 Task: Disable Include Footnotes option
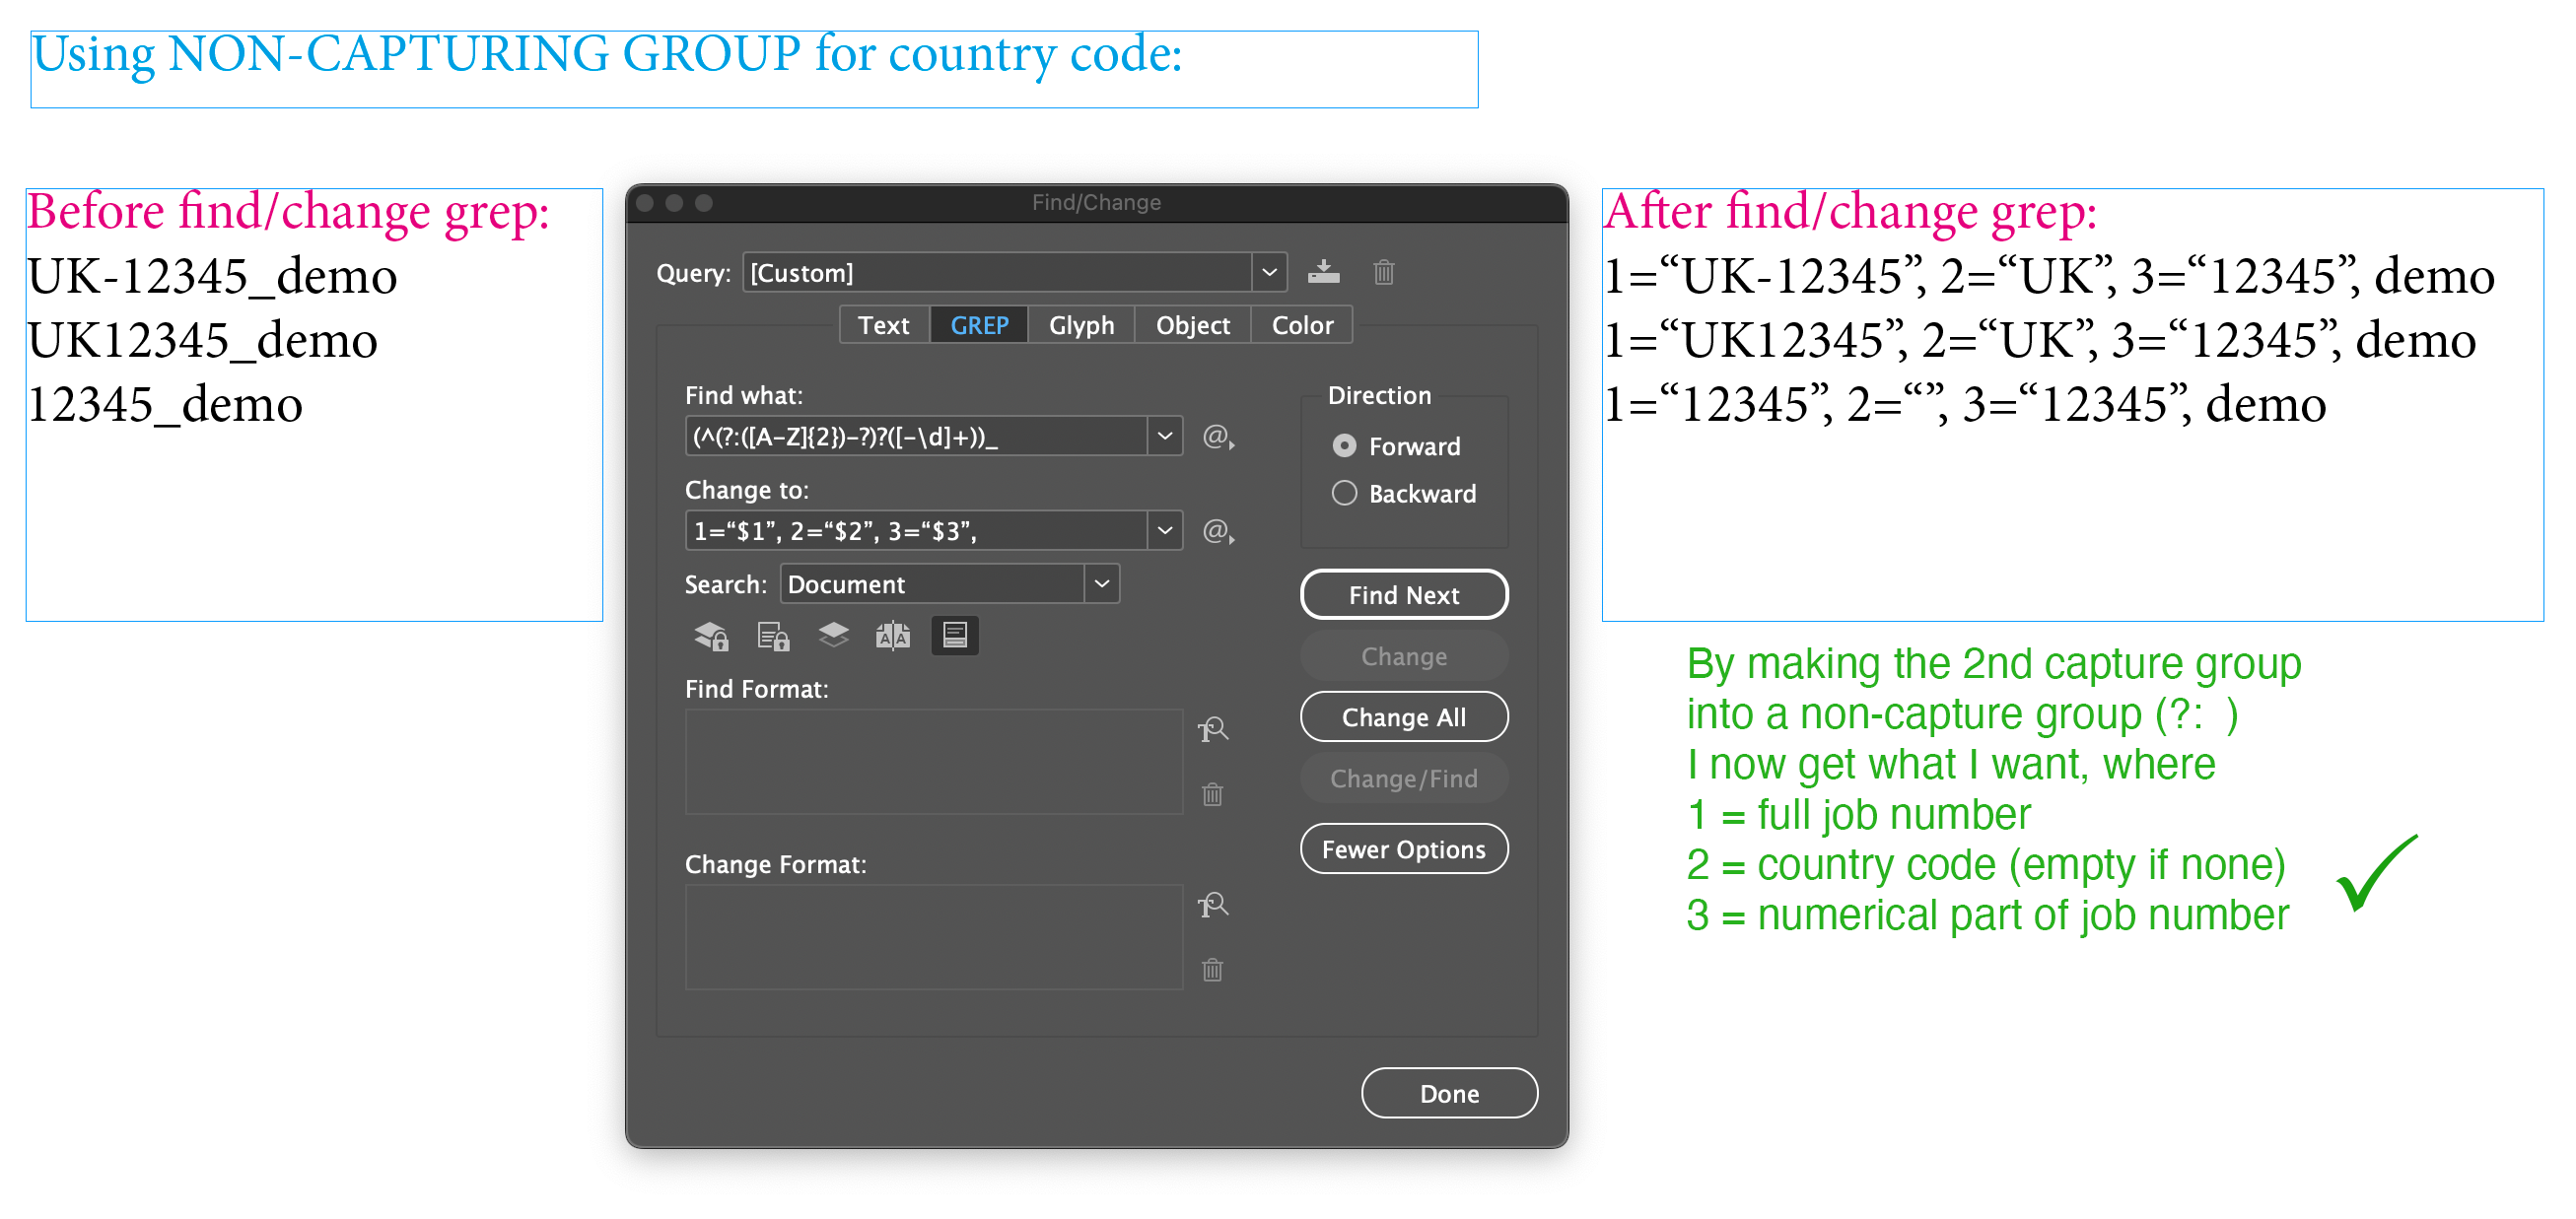[x=955, y=635]
